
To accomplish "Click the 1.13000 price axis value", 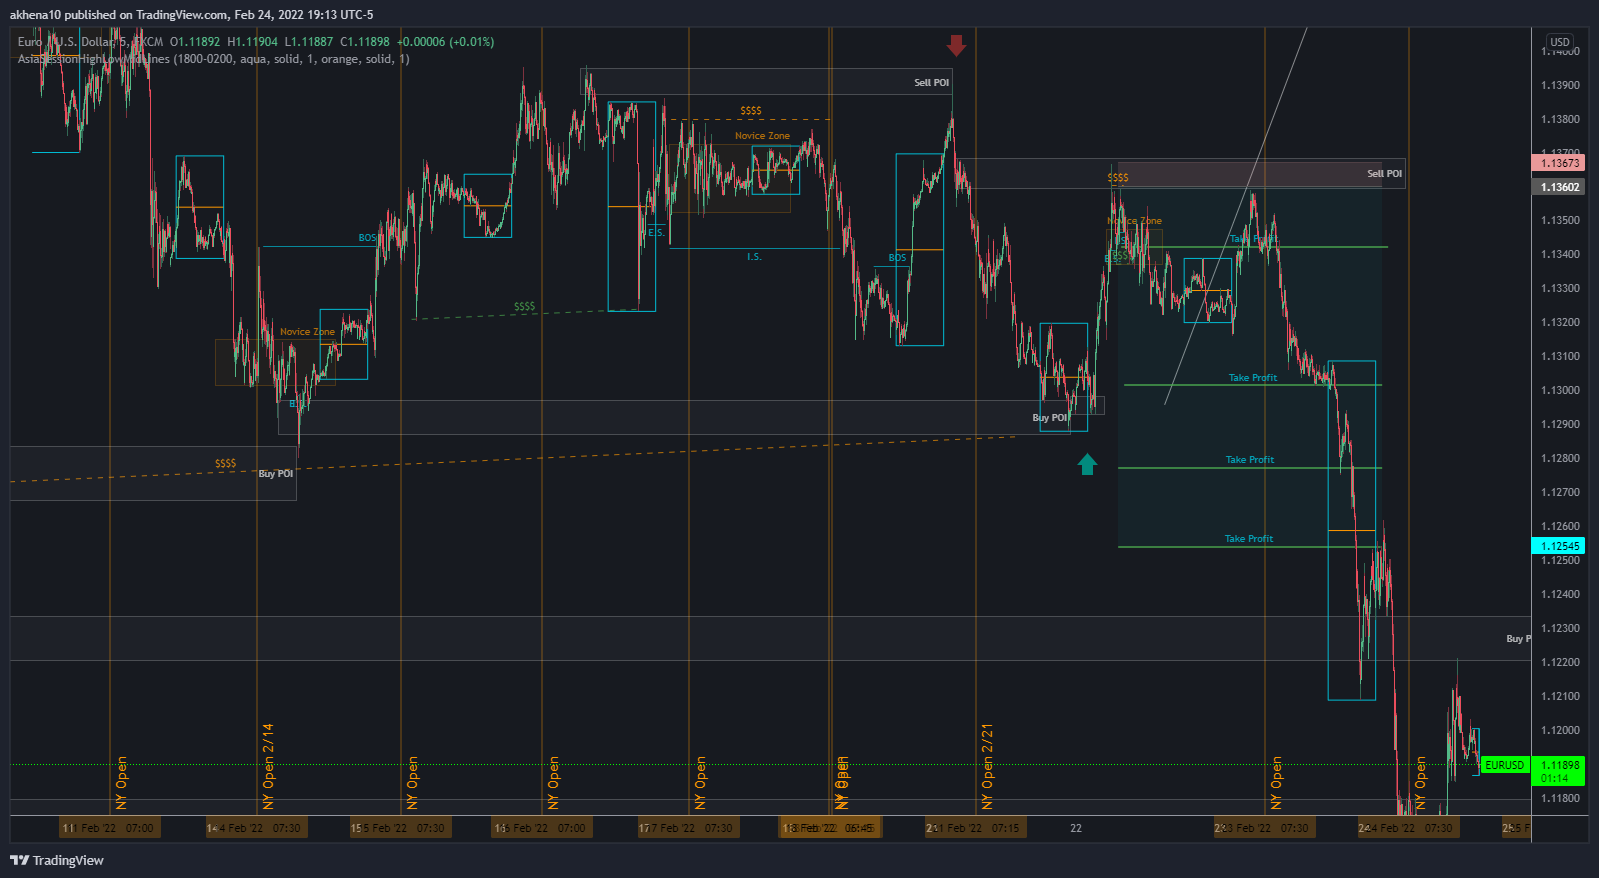I will click(x=1560, y=390).
